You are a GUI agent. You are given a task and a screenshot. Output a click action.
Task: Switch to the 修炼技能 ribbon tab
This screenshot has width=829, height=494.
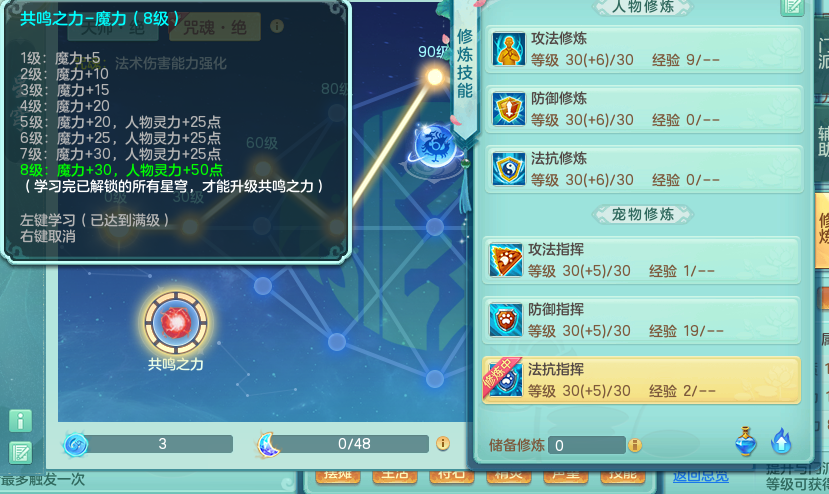(x=465, y=63)
